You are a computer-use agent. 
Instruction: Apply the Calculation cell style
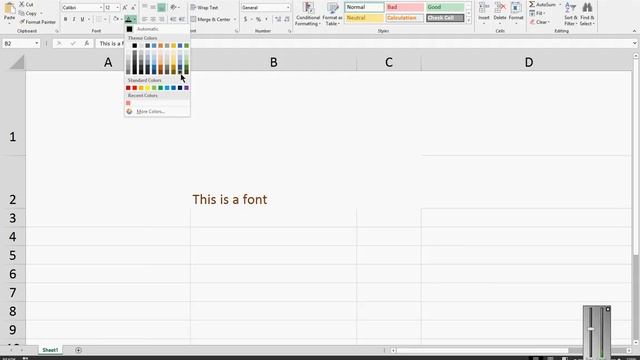coord(405,18)
